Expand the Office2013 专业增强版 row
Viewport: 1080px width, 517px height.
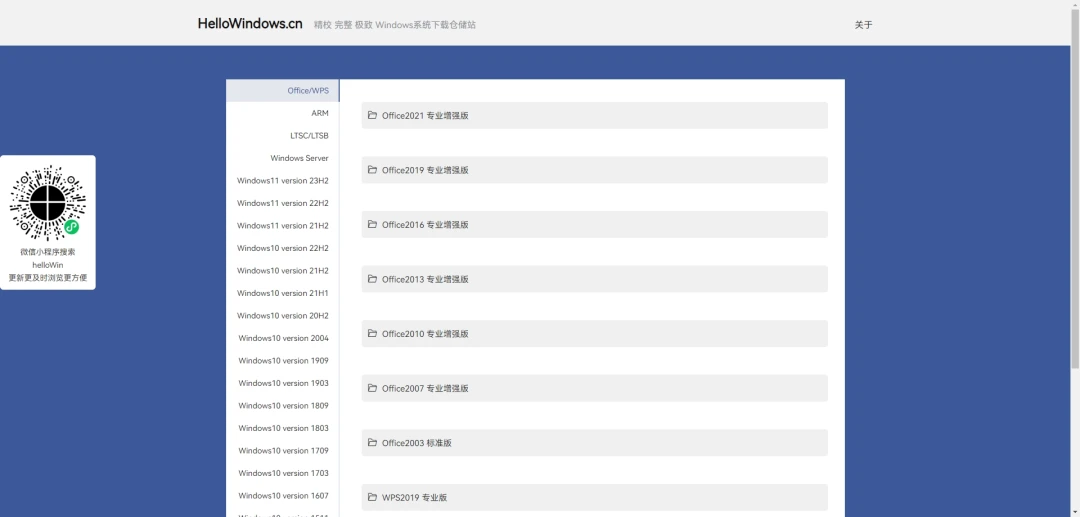click(594, 279)
